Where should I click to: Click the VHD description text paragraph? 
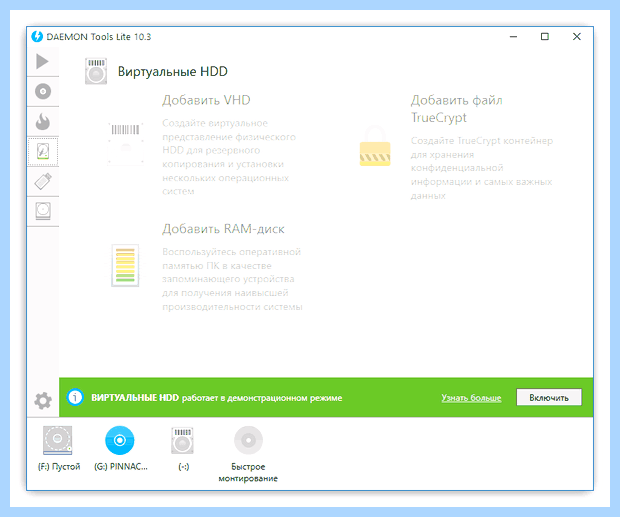pos(229,157)
